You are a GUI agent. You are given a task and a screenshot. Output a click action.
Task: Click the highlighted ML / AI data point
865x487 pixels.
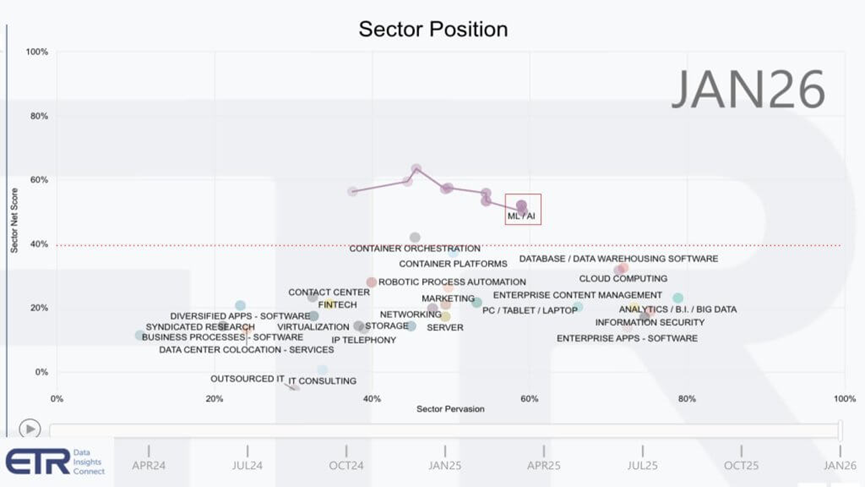(x=521, y=206)
